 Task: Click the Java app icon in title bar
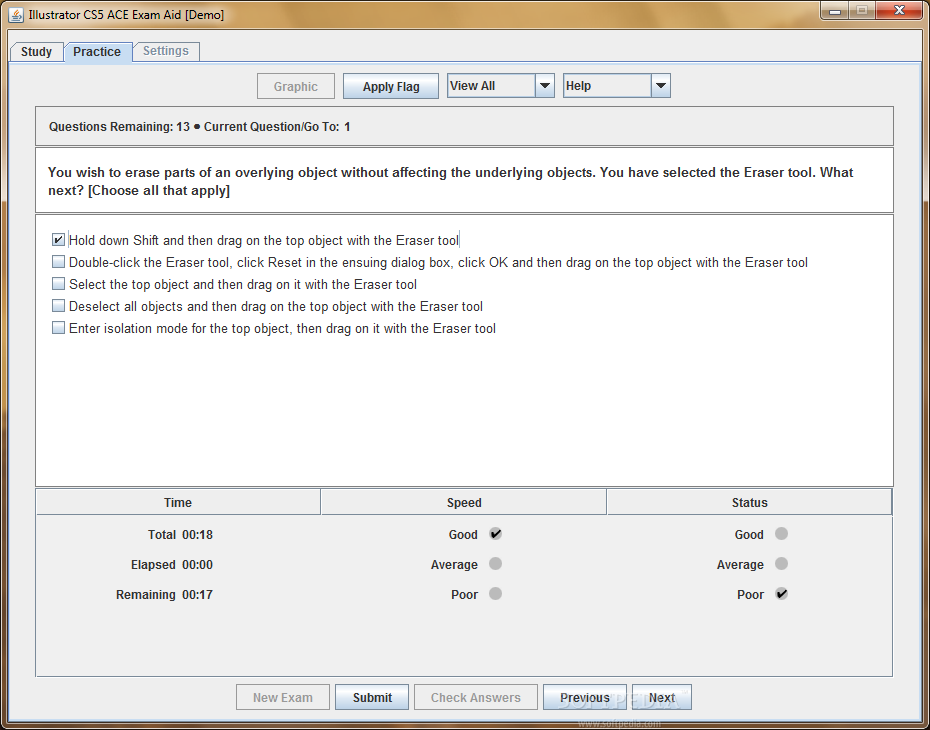click(x=16, y=14)
